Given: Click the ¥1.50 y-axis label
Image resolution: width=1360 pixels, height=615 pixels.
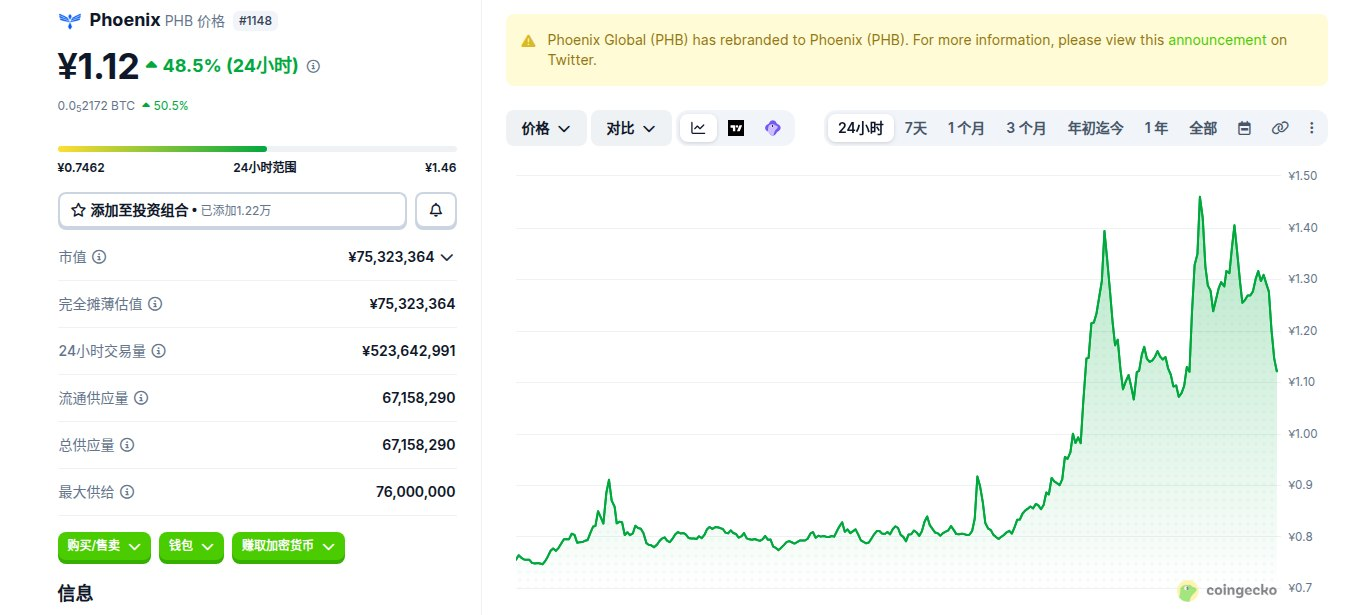Looking at the screenshot, I should point(1304,176).
